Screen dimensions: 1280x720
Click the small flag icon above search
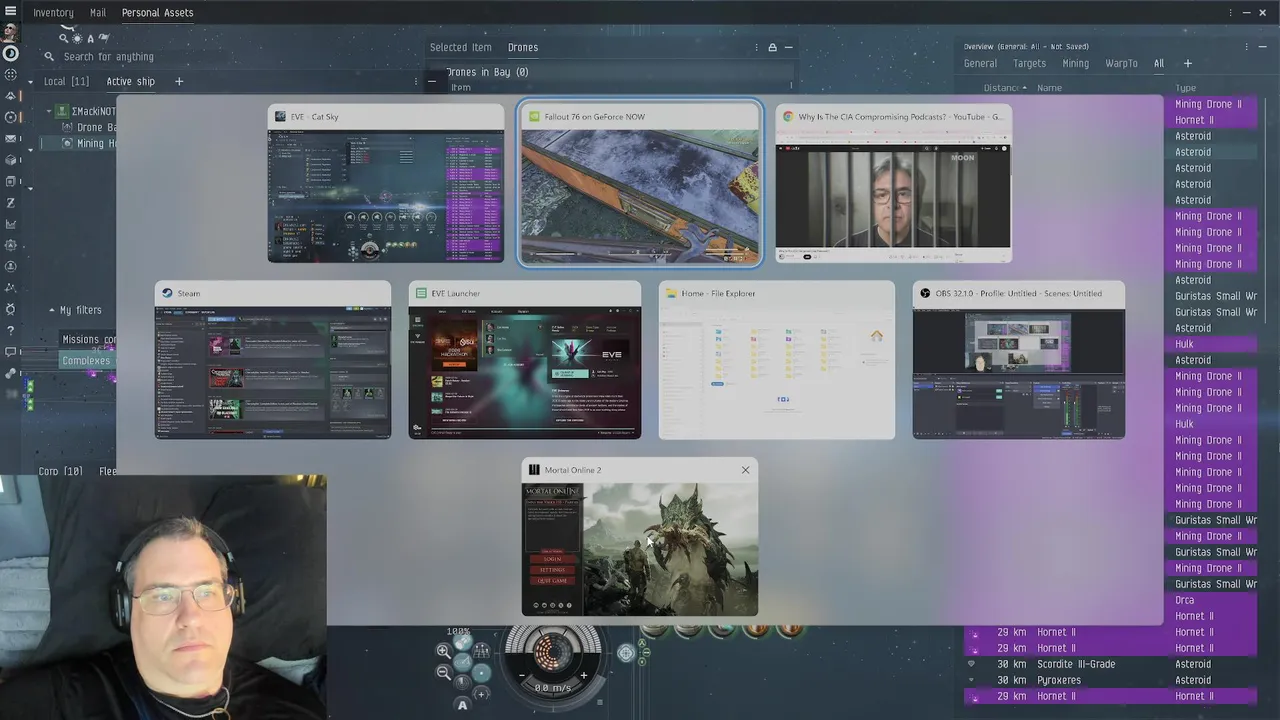[x=104, y=38]
